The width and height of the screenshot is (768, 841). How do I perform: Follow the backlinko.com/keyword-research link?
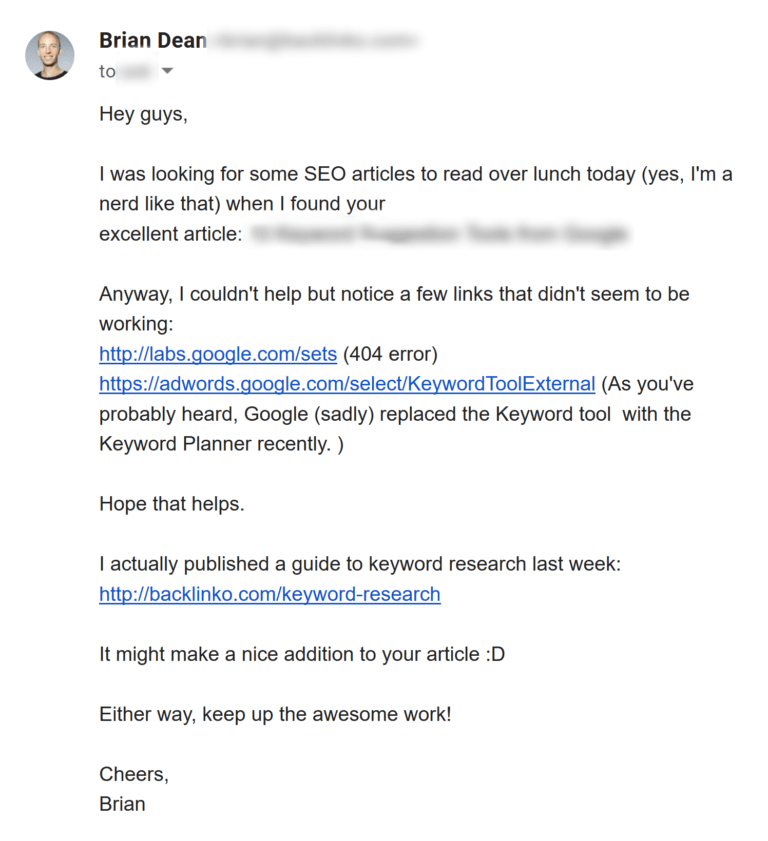click(270, 594)
